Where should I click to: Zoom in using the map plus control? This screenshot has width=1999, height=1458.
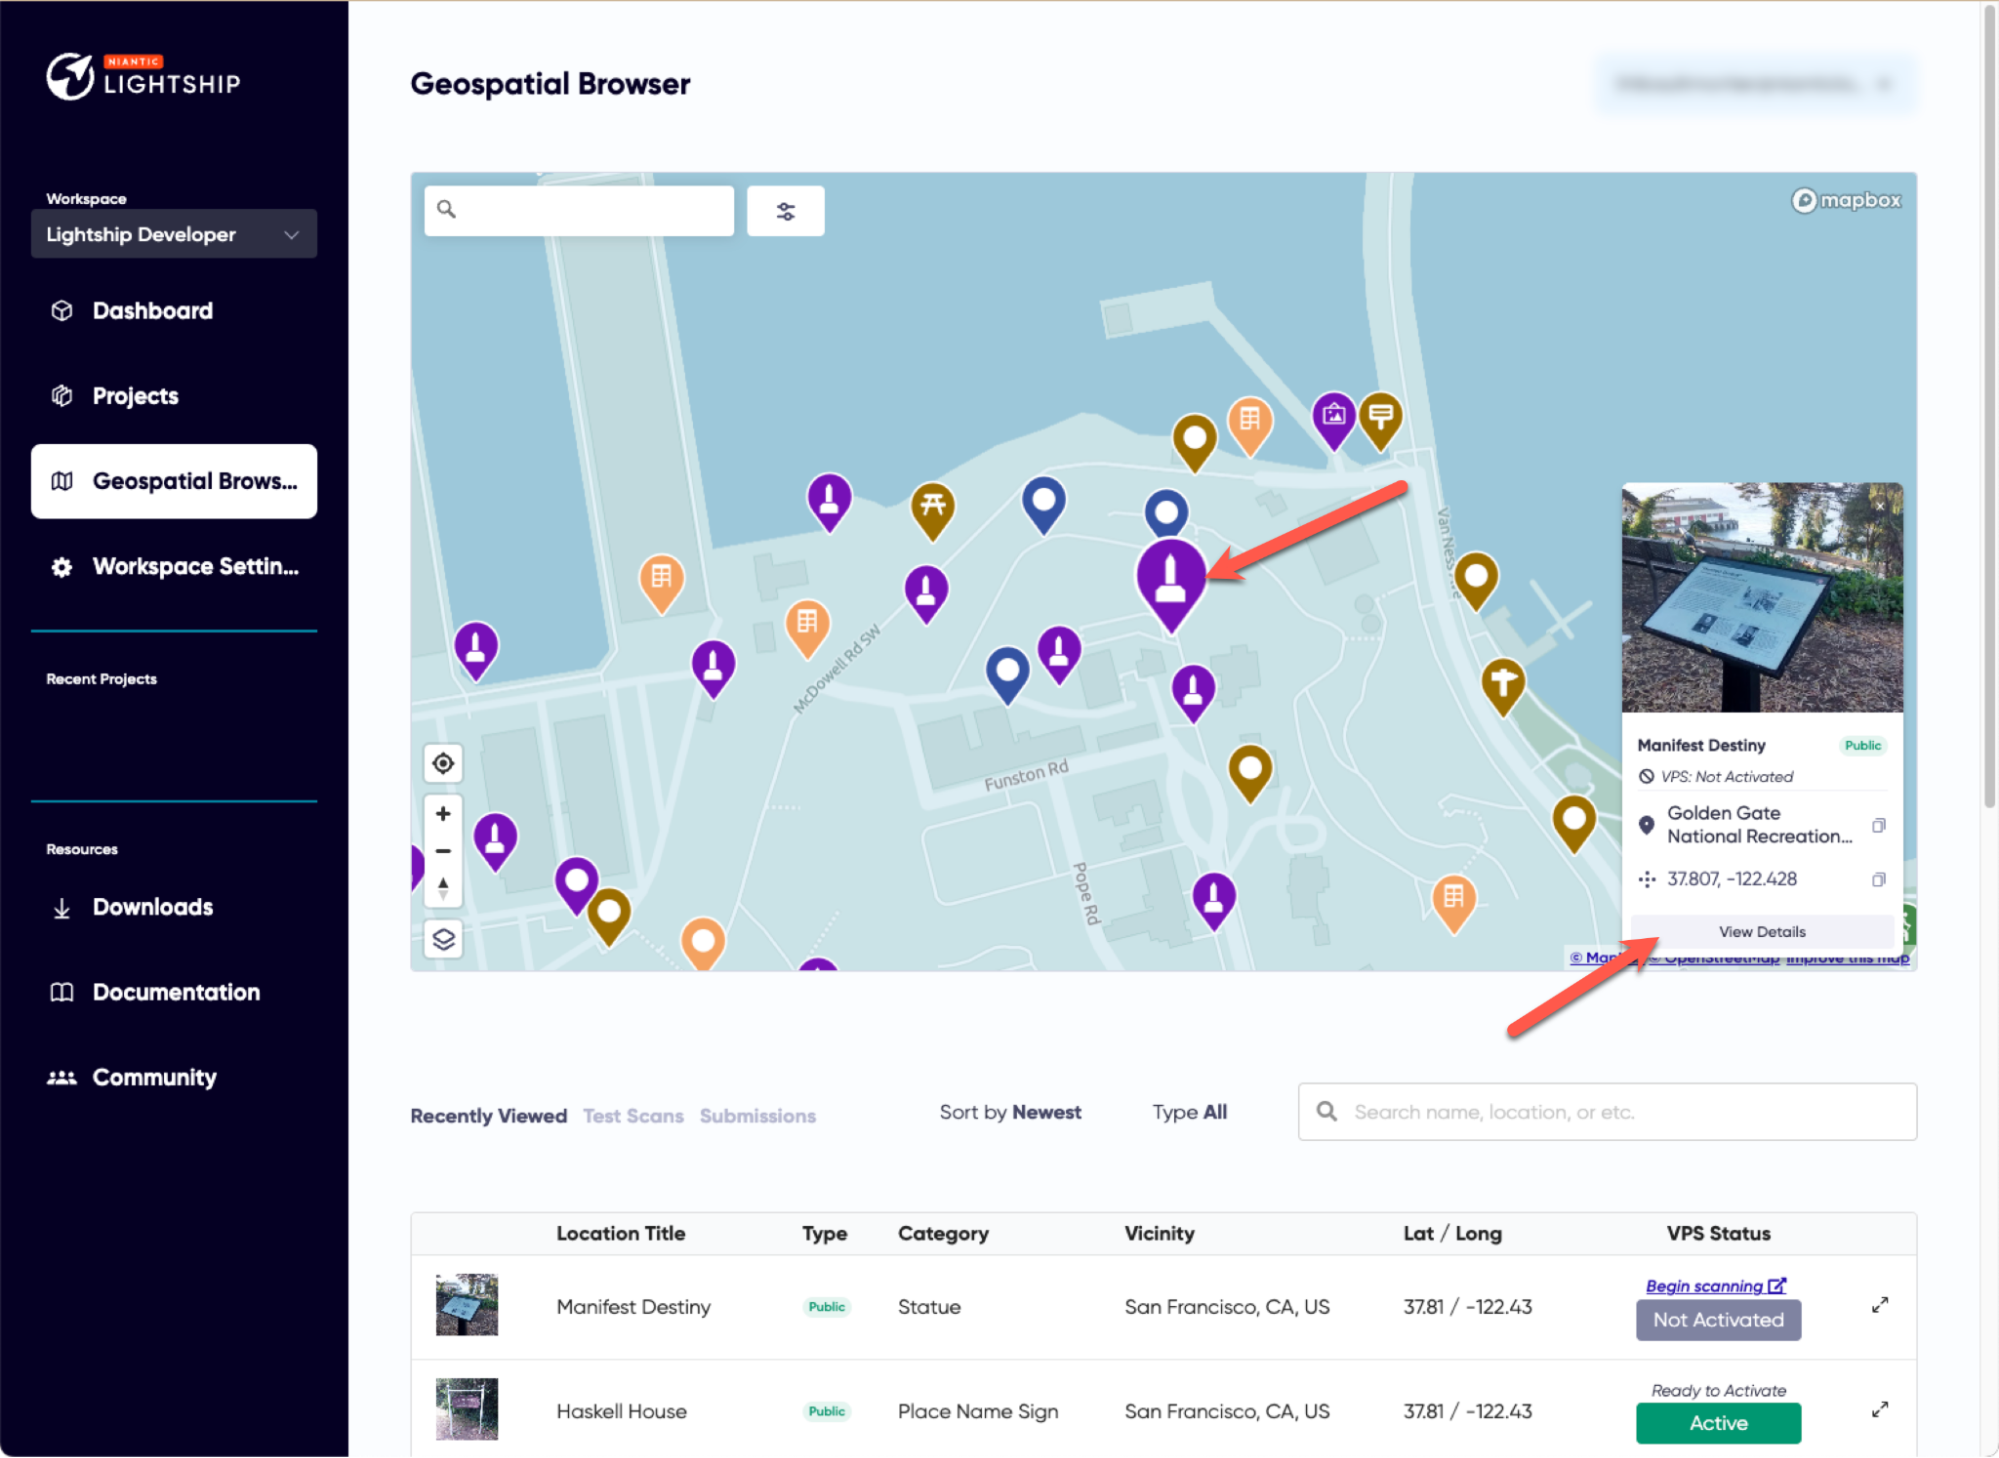click(x=443, y=813)
